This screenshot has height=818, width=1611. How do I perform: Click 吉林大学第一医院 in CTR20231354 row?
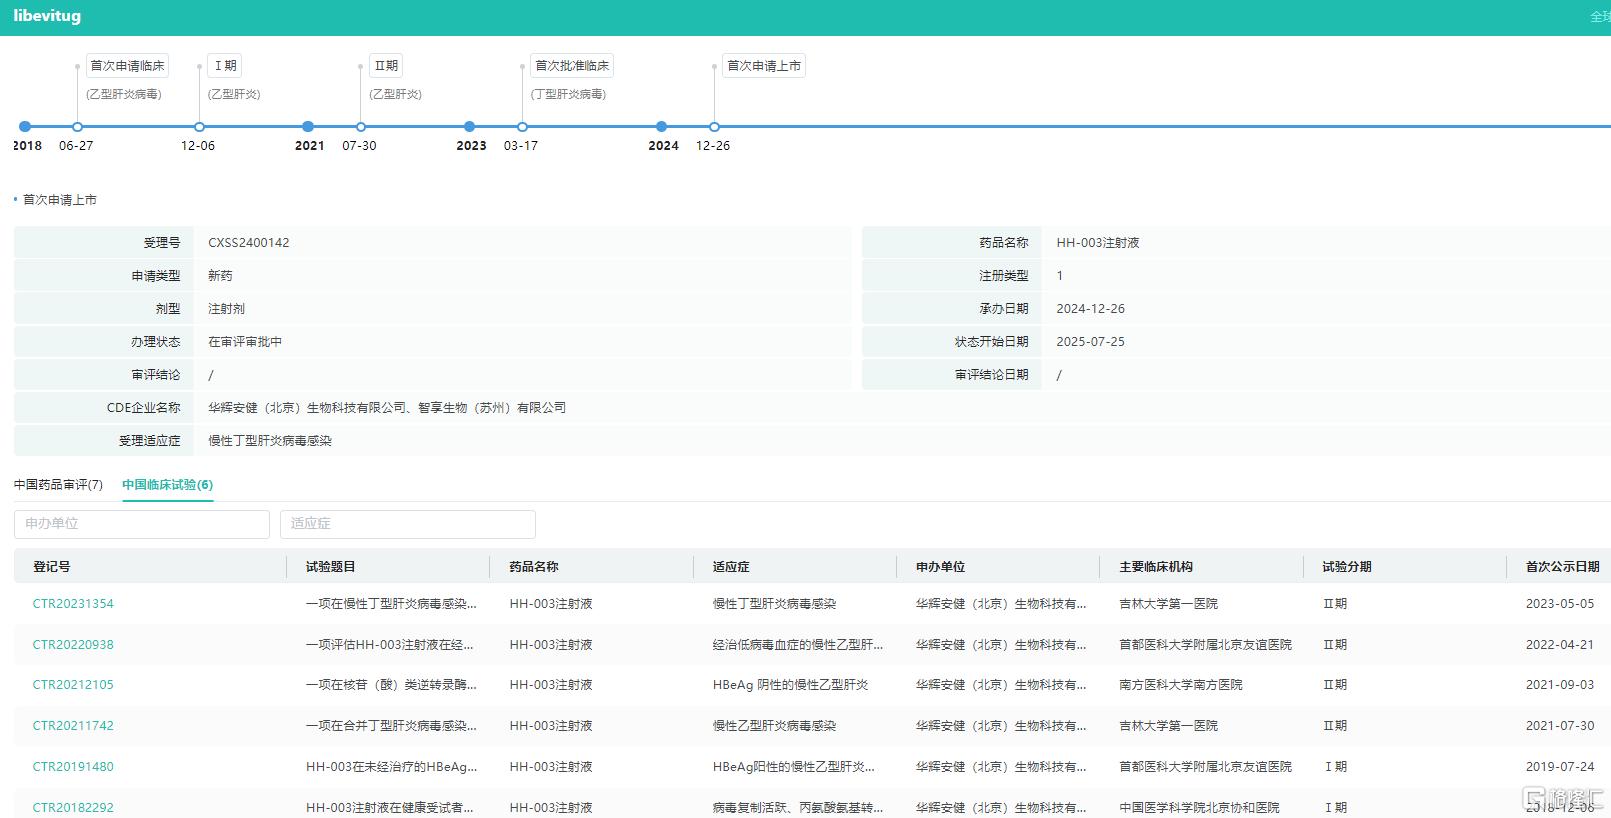click(1168, 604)
